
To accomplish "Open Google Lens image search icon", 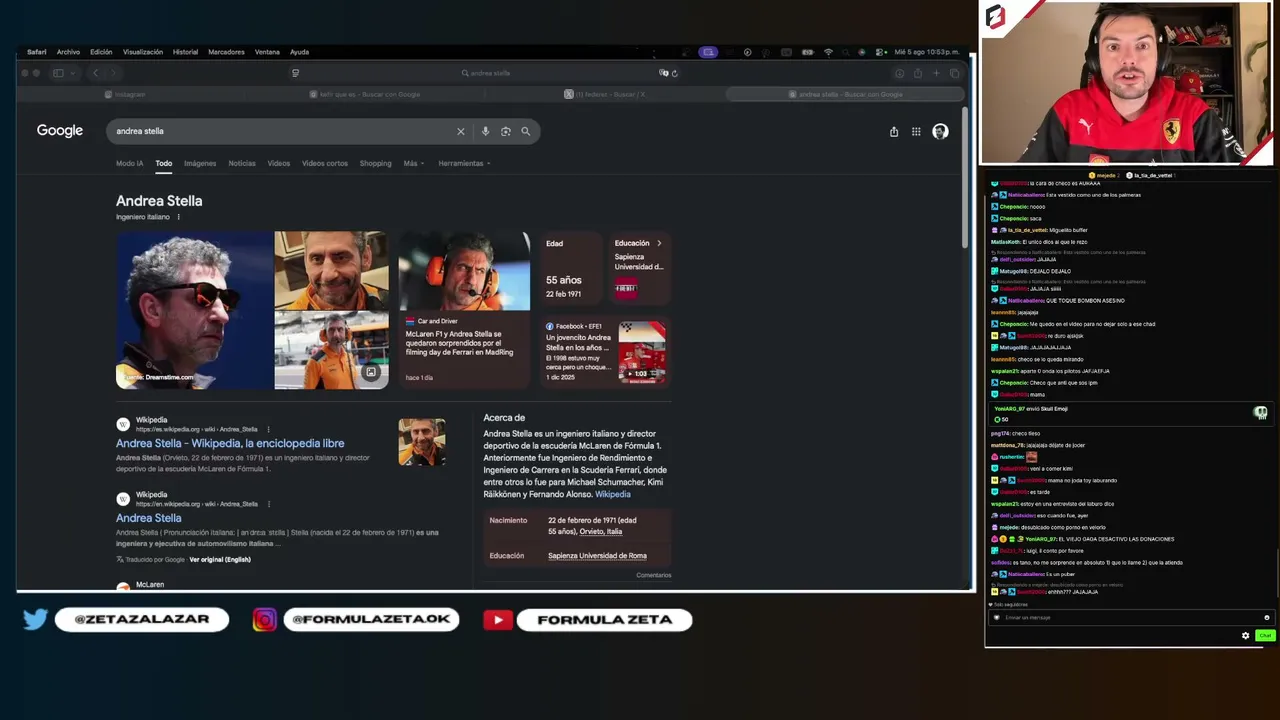I will 505,131.
